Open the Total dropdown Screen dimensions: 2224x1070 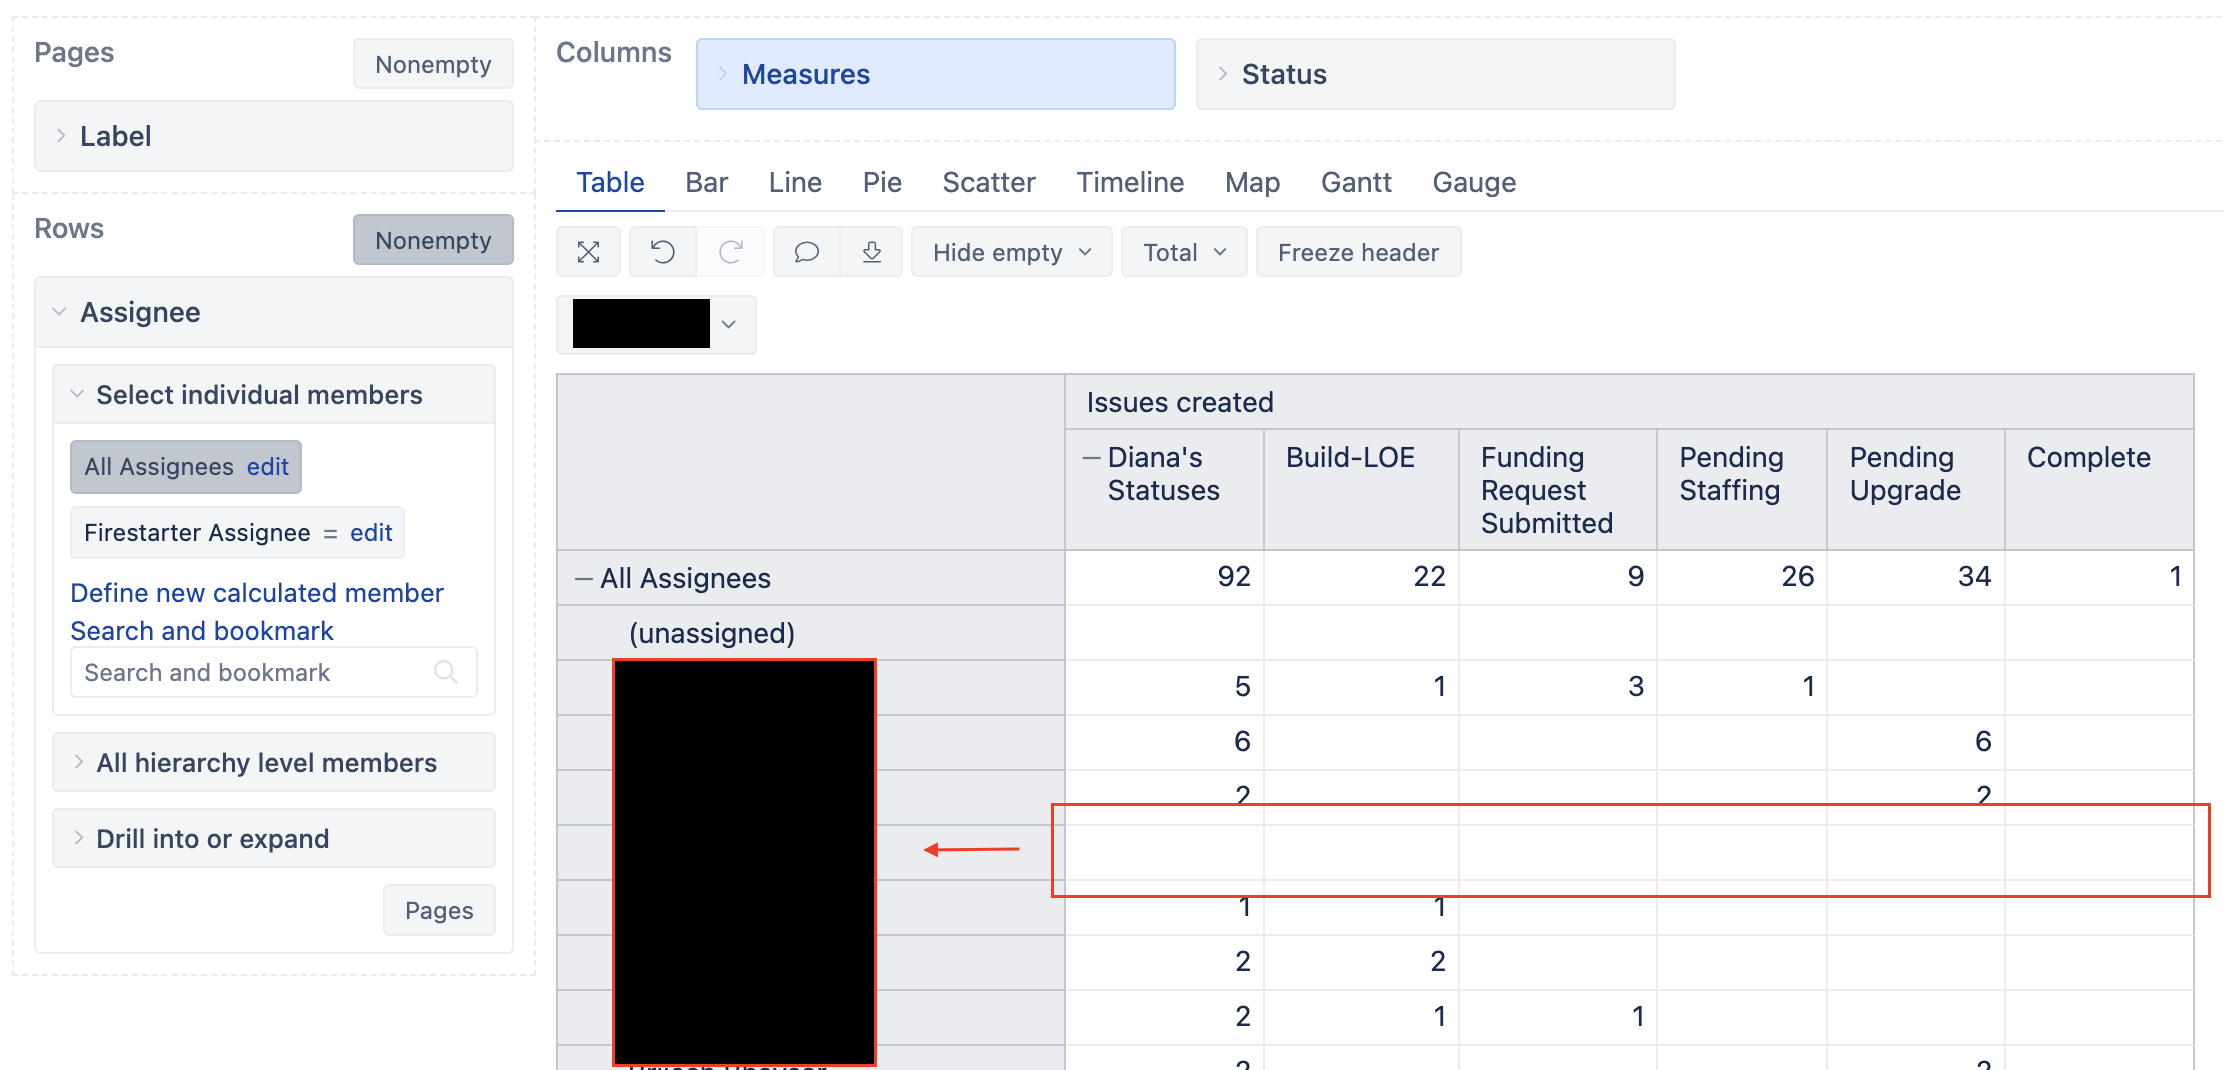[x=1183, y=252]
